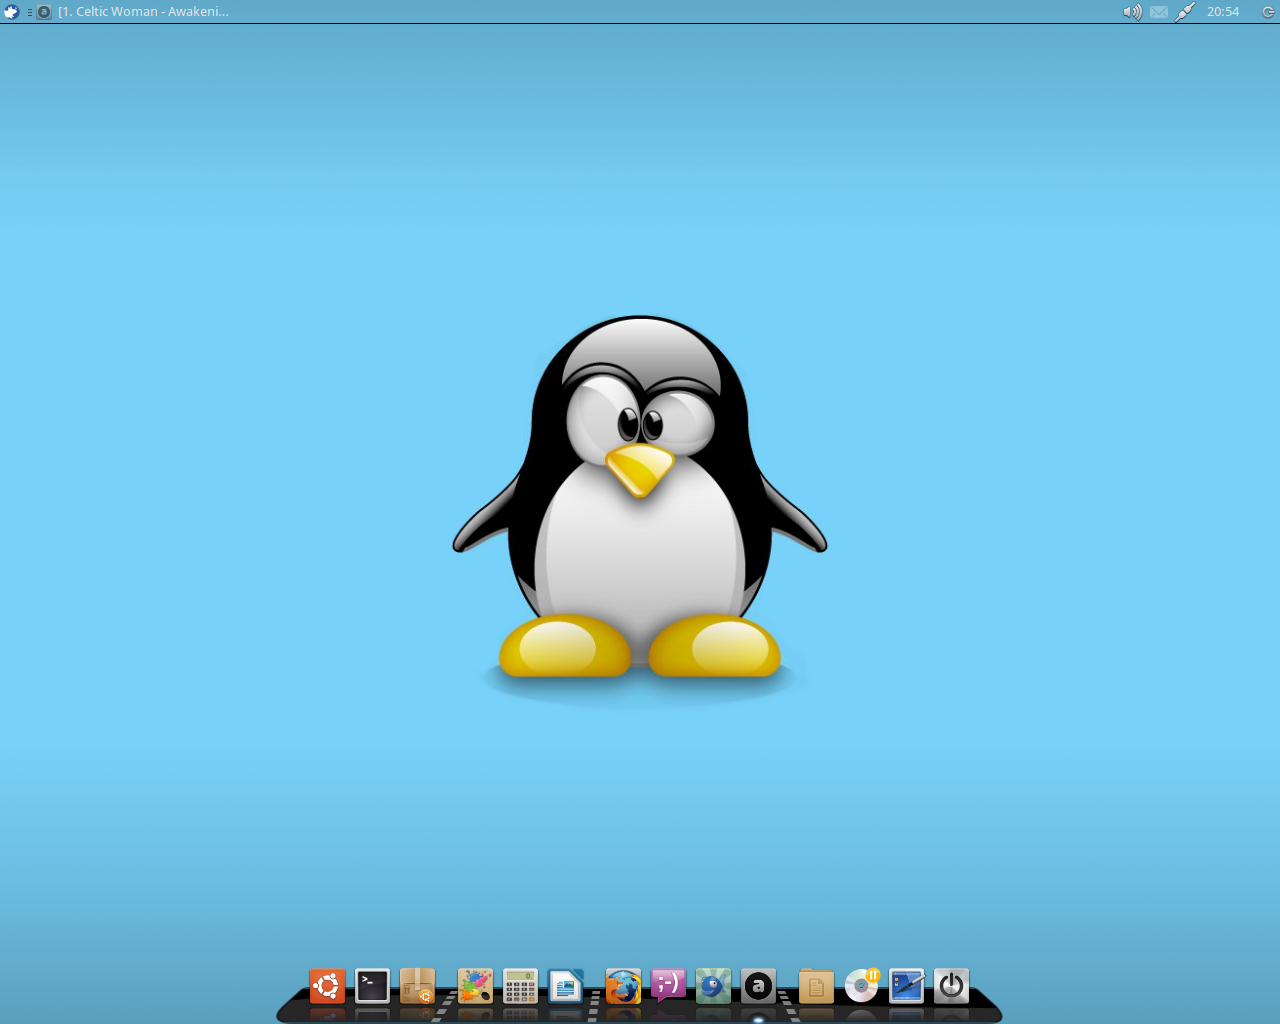This screenshot has height=1024, width=1280.
Task: Launch LibreOffice Writer from the dock
Action: 565,986
